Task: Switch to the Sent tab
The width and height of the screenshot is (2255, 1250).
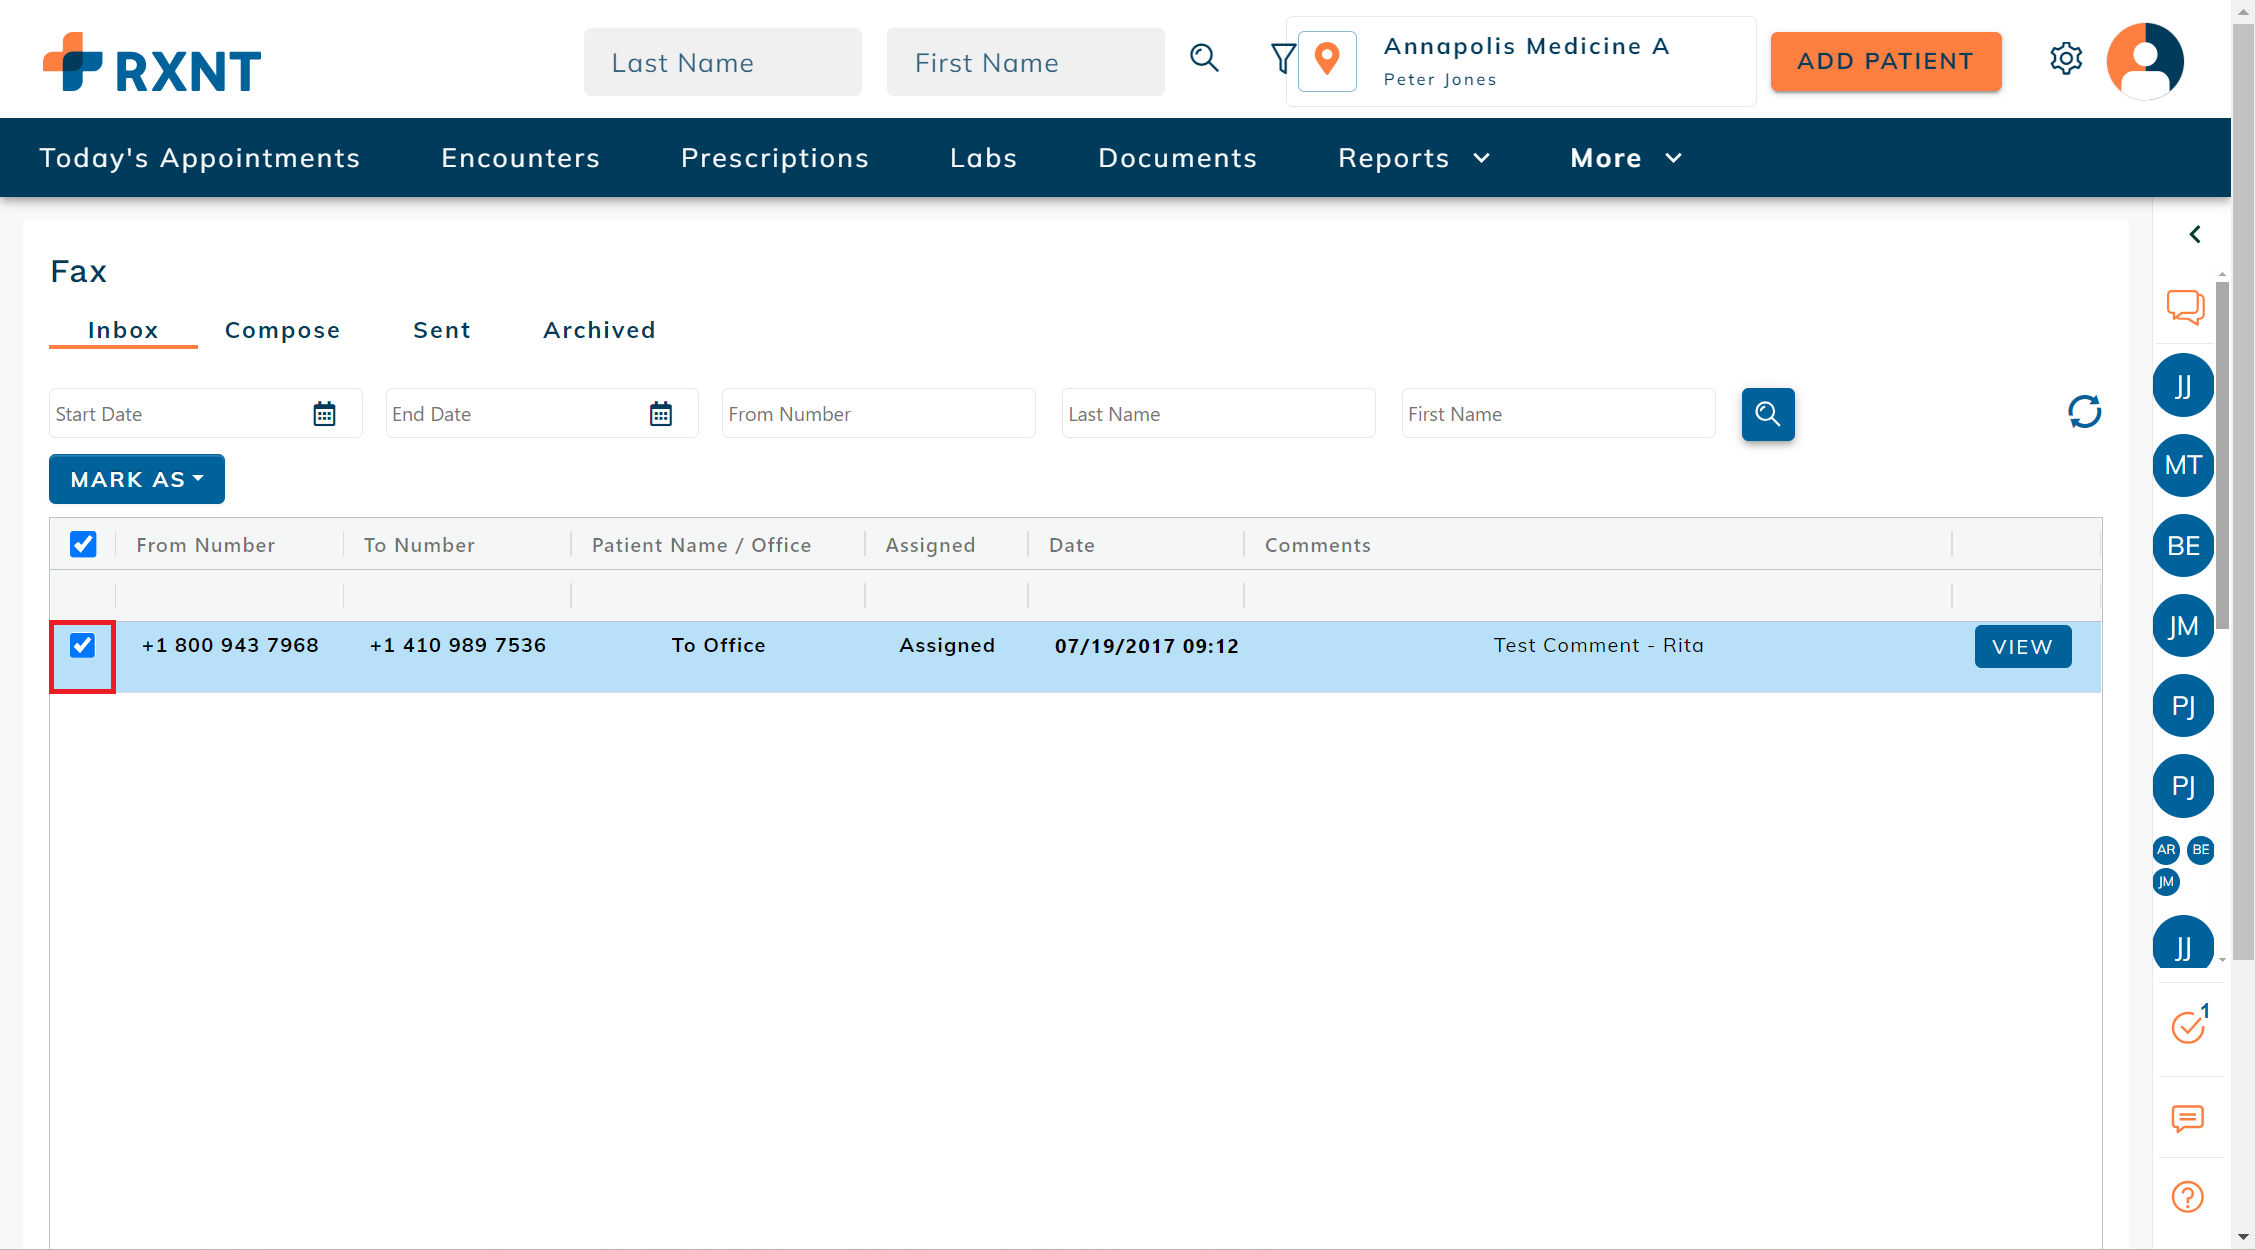Action: click(x=441, y=330)
